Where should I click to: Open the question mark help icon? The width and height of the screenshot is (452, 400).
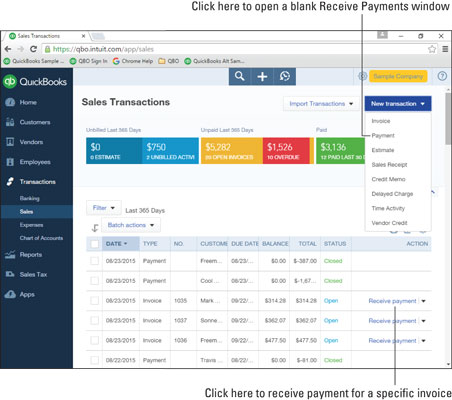tap(442, 76)
